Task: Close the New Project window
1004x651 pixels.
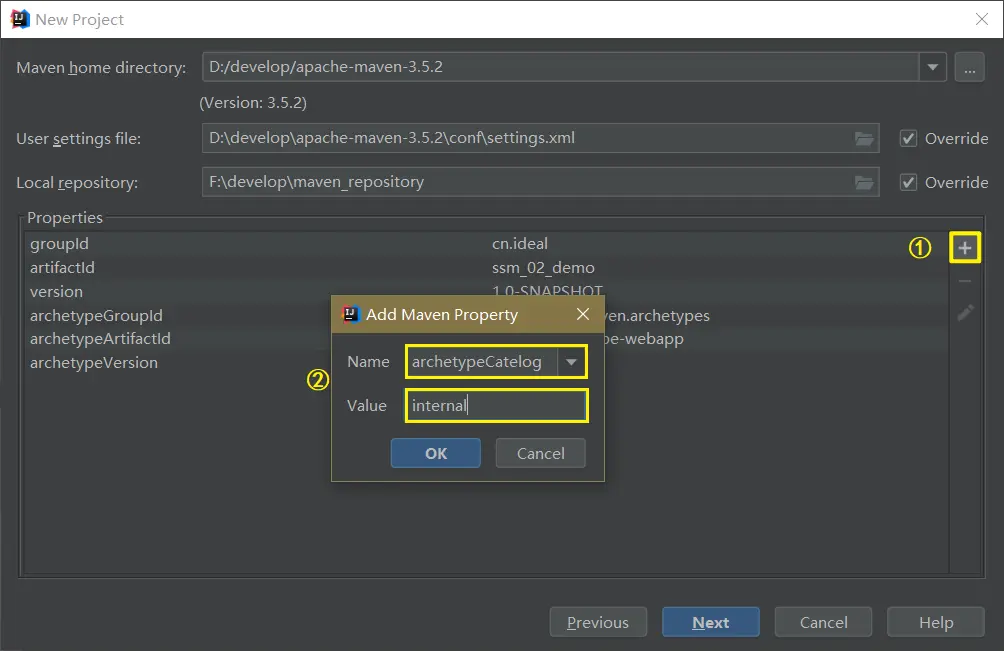Action: [982, 19]
